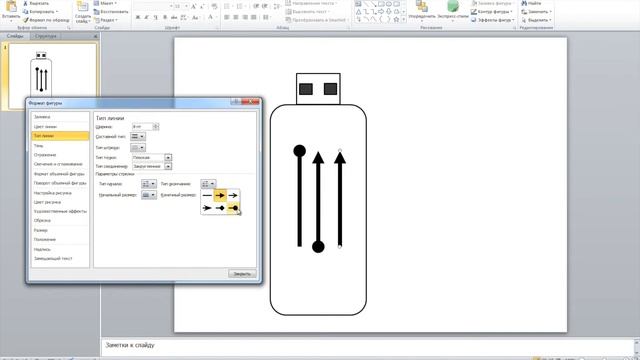The width and height of the screenshot is (640, 360).
Task: Switch to Outline (Структура) pane tab
Action: (45, 36)
